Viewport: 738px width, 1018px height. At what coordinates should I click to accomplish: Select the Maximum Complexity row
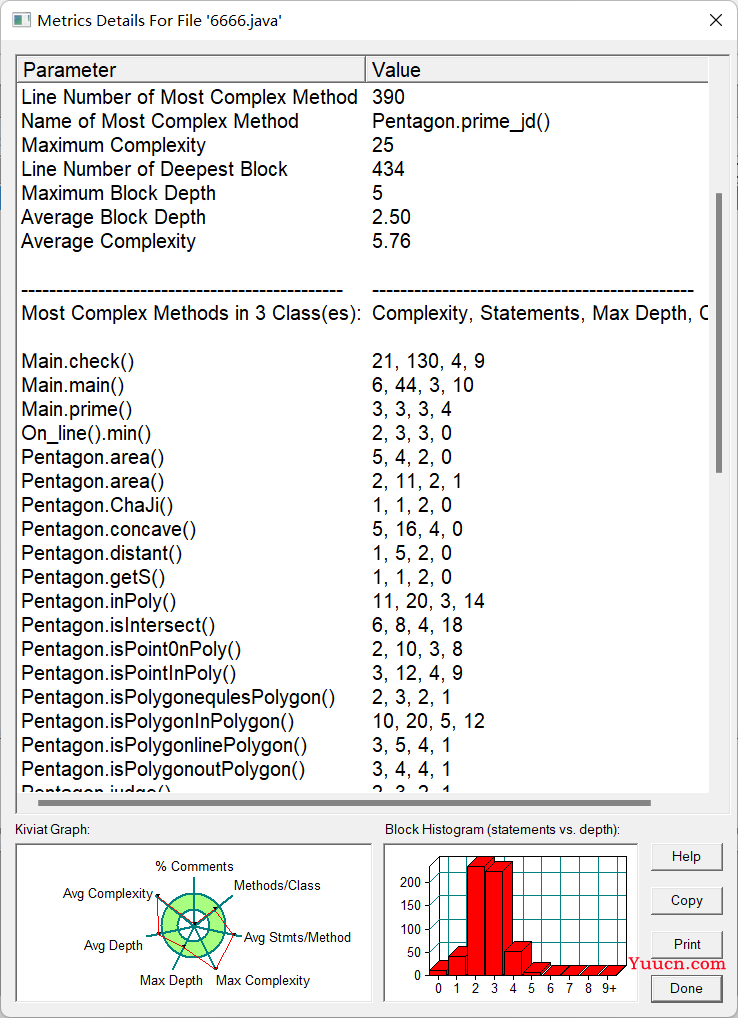[363, 145]
